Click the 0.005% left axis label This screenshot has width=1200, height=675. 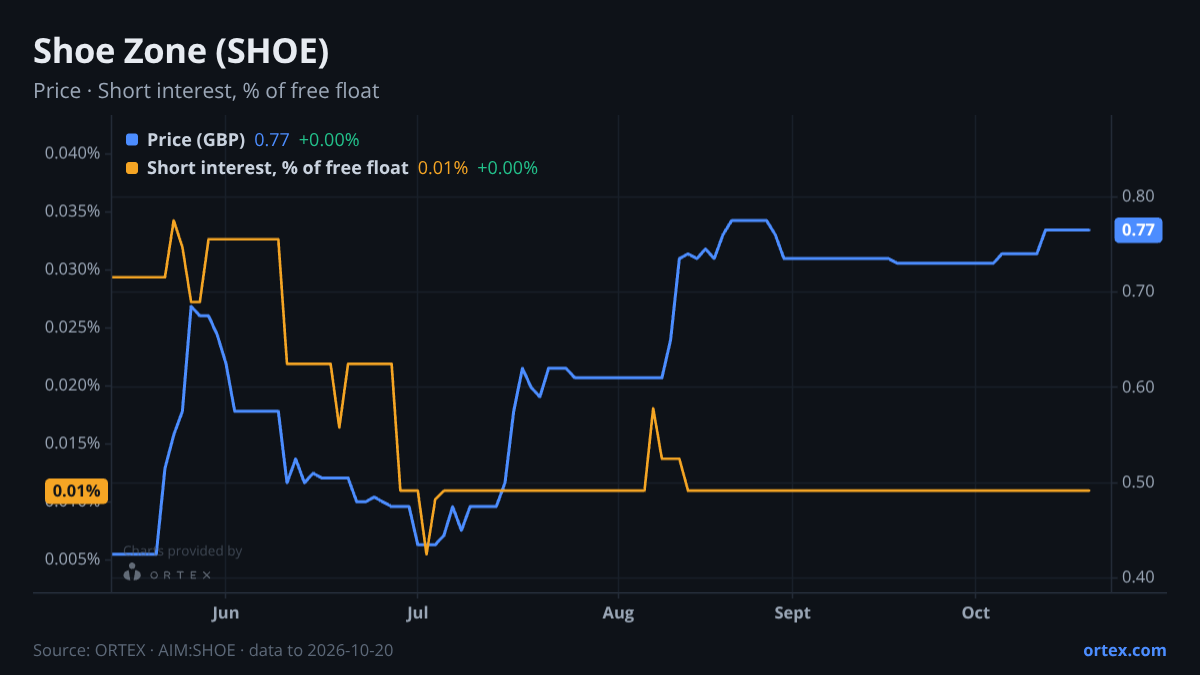pos(72,559)
